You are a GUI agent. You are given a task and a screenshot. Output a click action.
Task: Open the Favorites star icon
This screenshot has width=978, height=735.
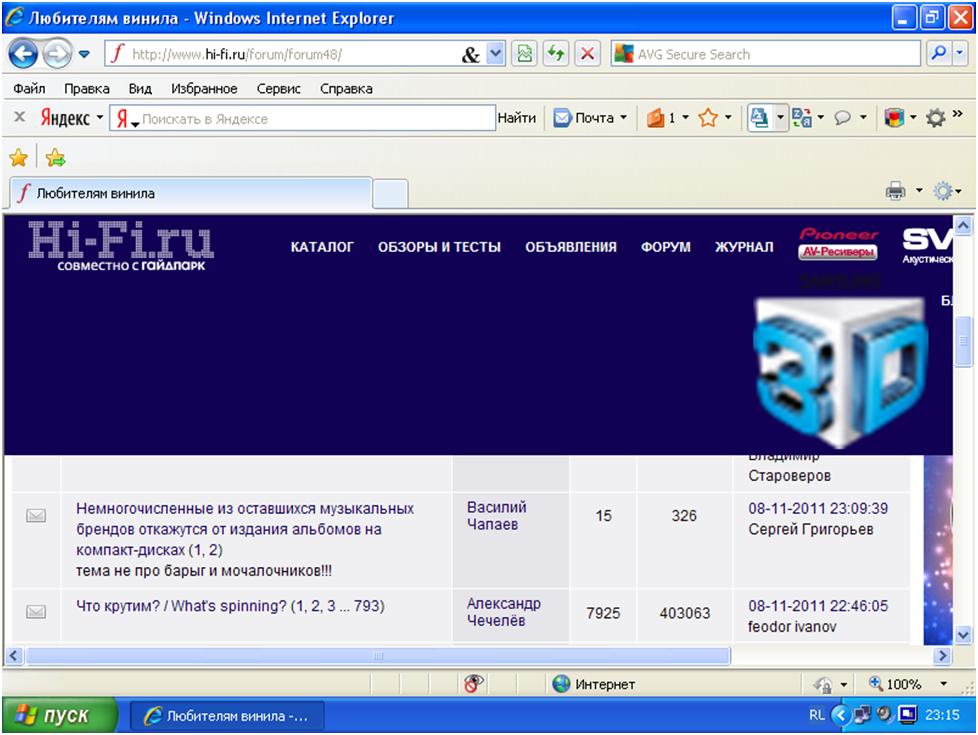pos(17,157)
